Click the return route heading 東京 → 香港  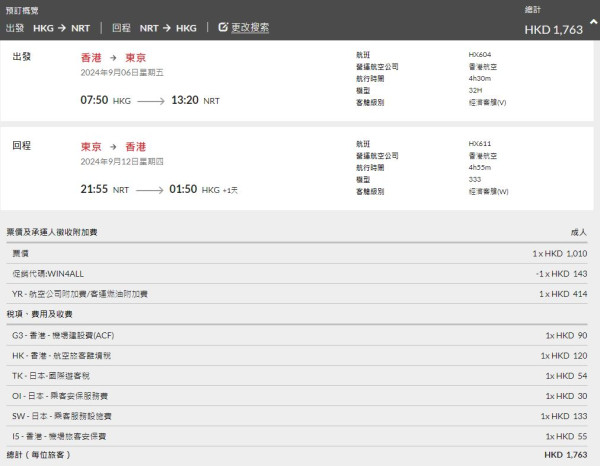tap(113, 147)
